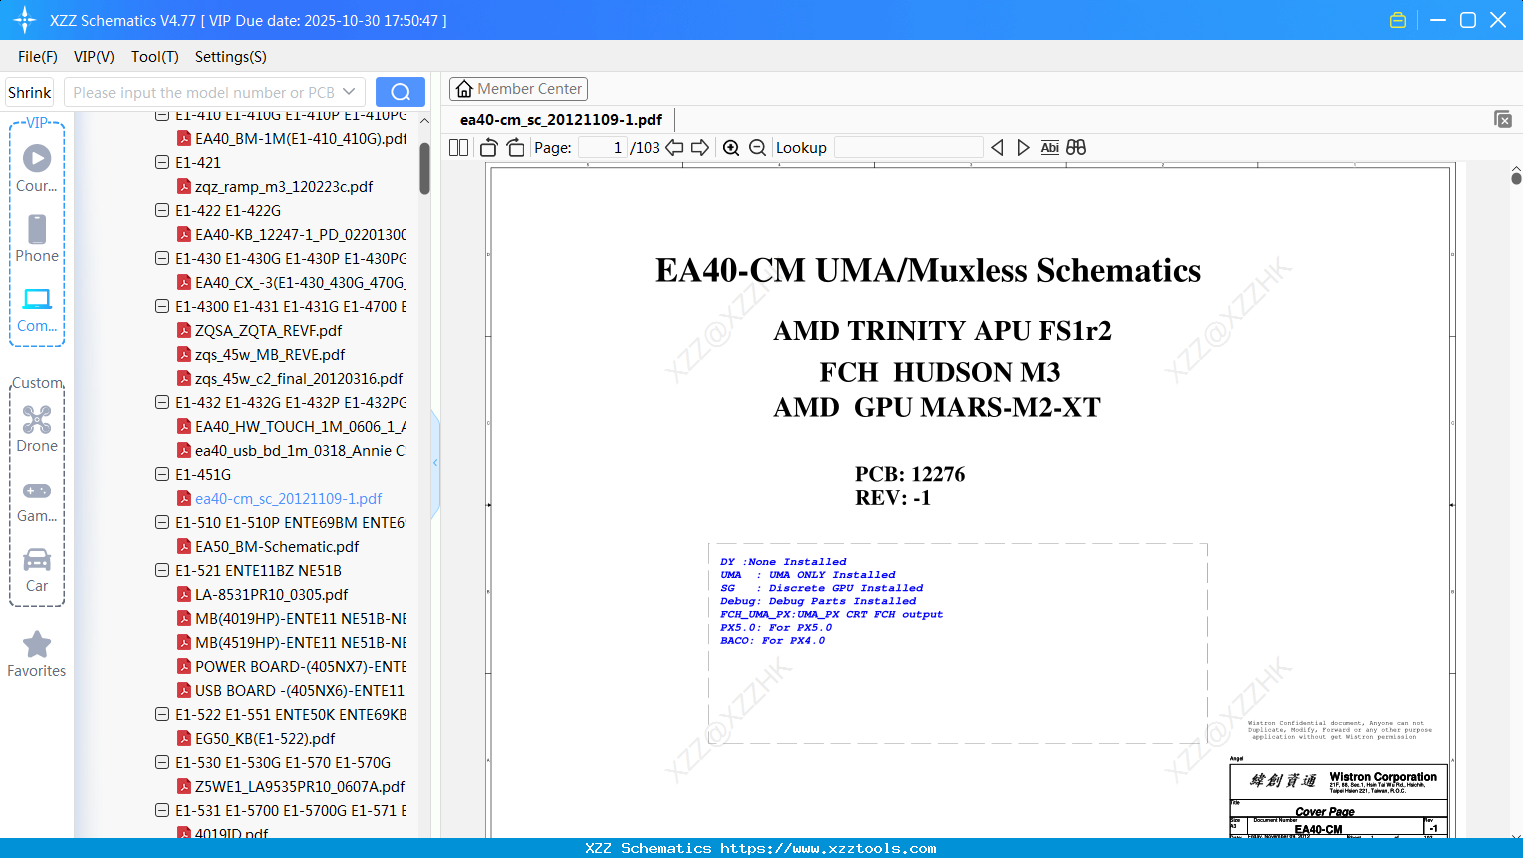
Task: Click the home icon of Member Center
Action: (x=464, y=89)
